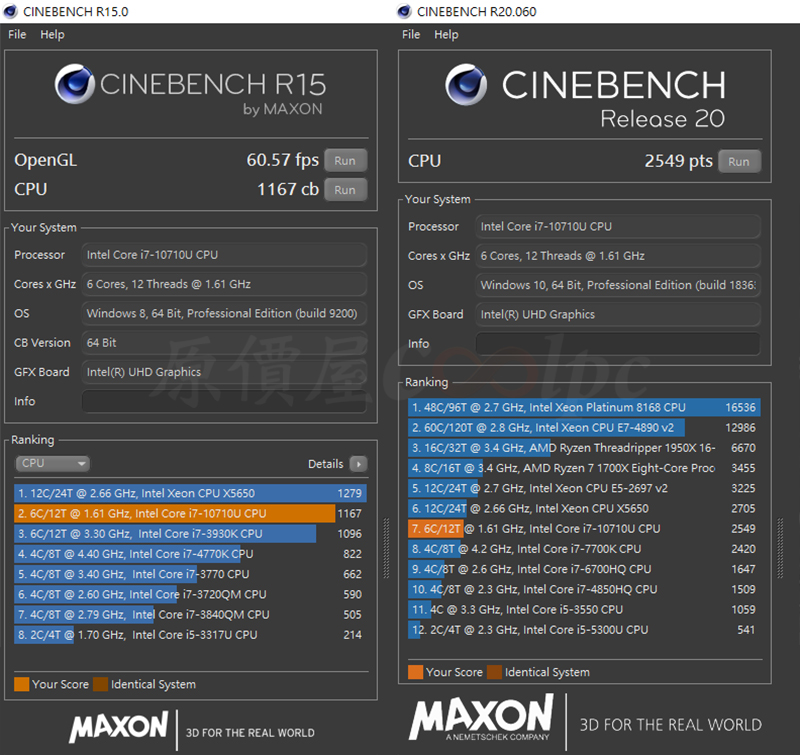Click the 2549 pts CPU score in R20
The height and width of the screenshot is (755, 800).
point(679,161)
